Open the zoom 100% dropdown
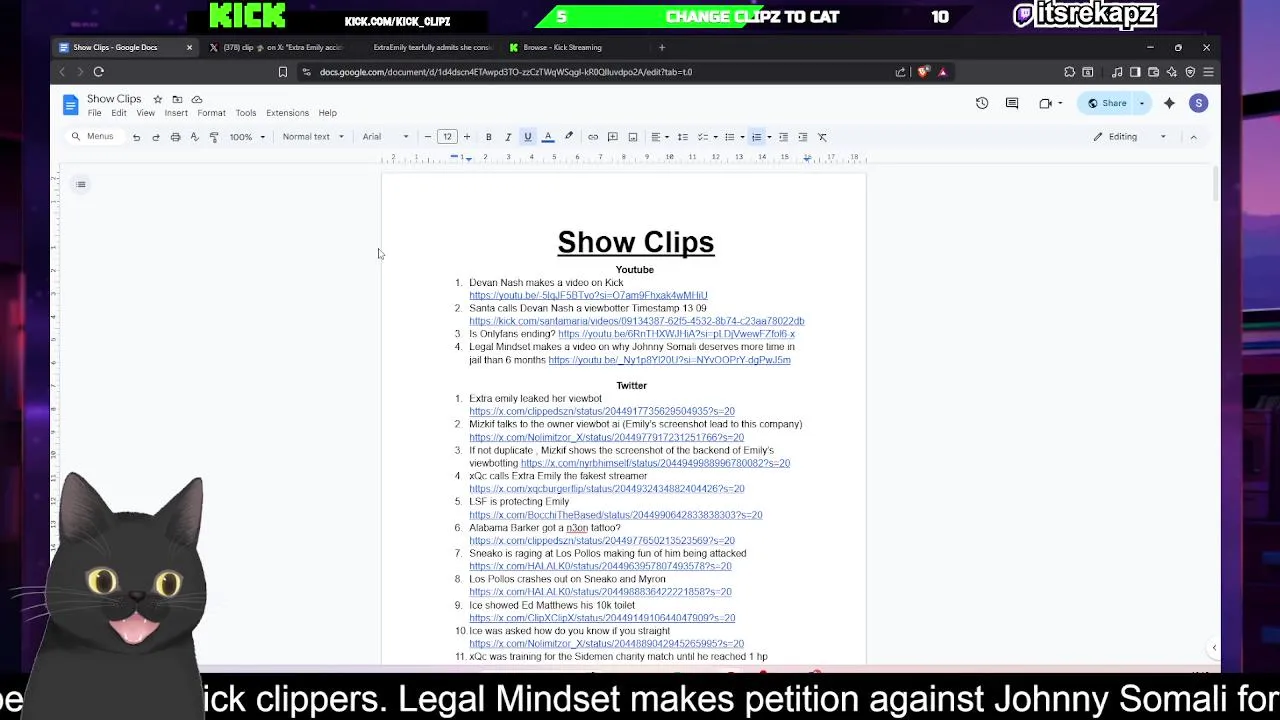The width and height of the screenshot is (1280, 720). 247,137
